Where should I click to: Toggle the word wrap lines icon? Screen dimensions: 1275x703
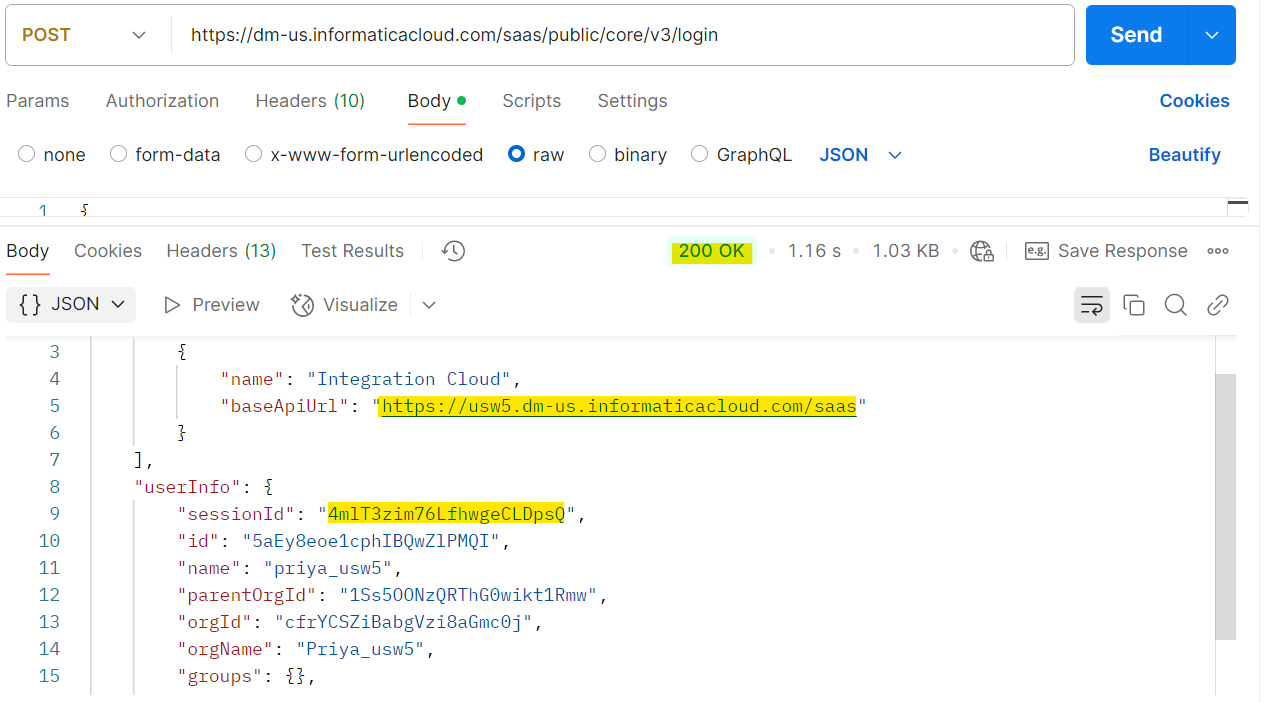(x=1092, y=305)
